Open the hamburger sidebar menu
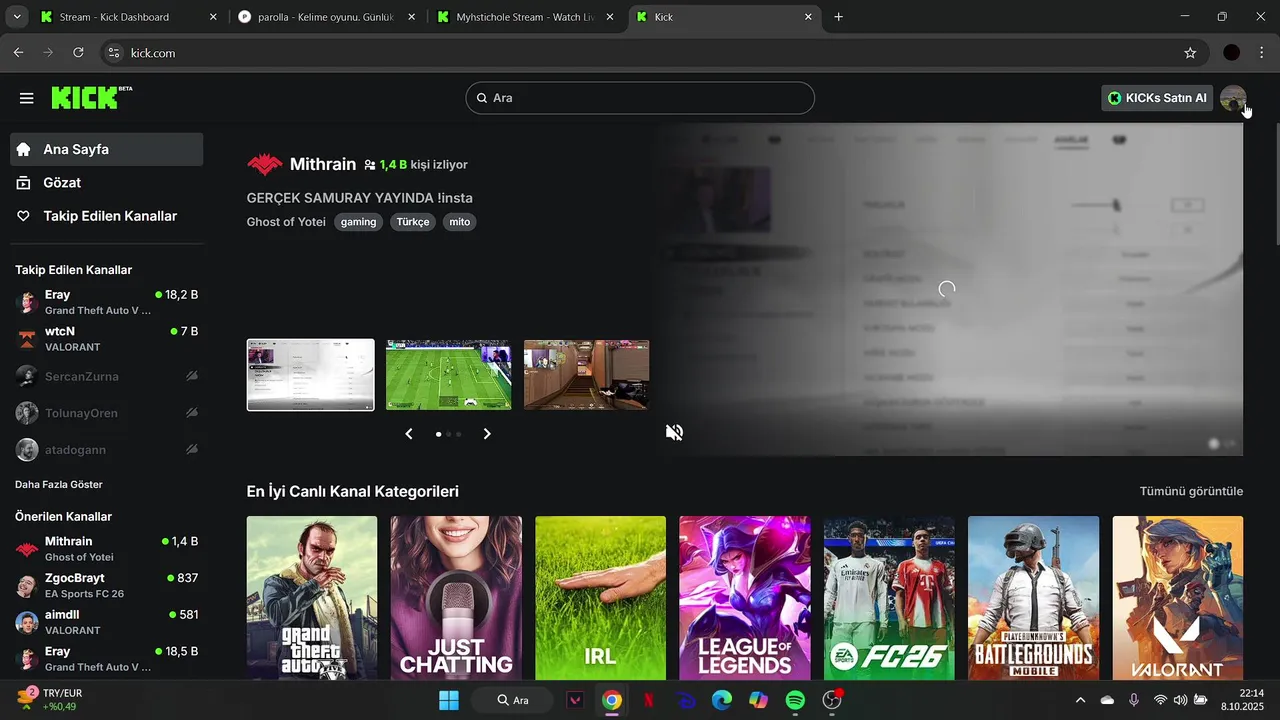This screenshot has width=1280, height=720. [x=27, y=98]
